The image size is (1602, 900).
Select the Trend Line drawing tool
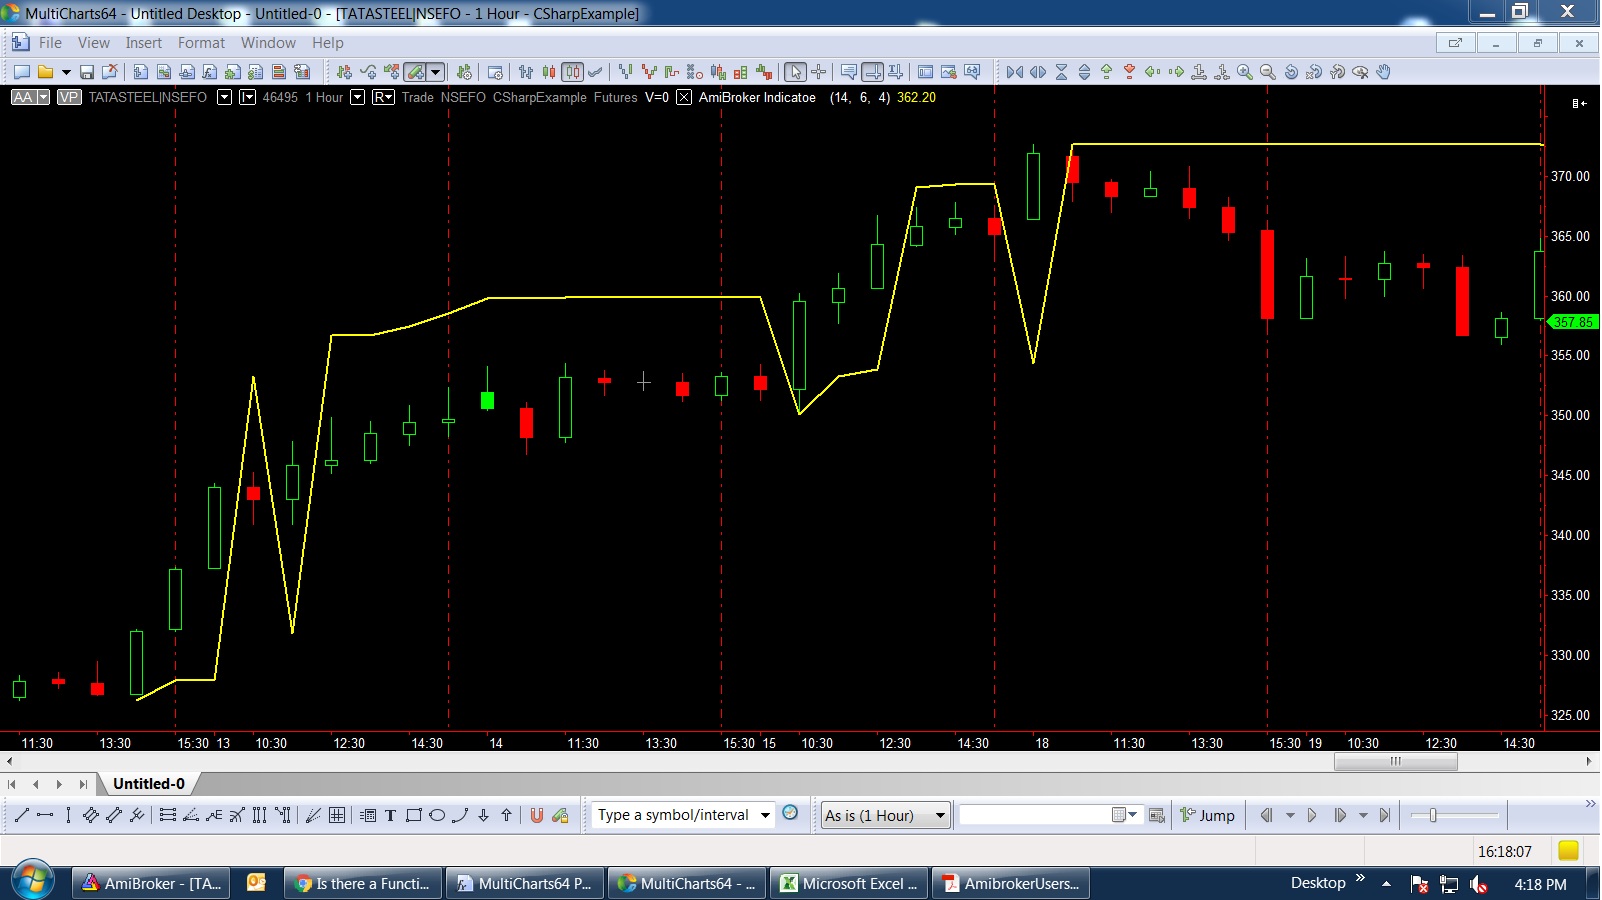[x=21, y=816]
